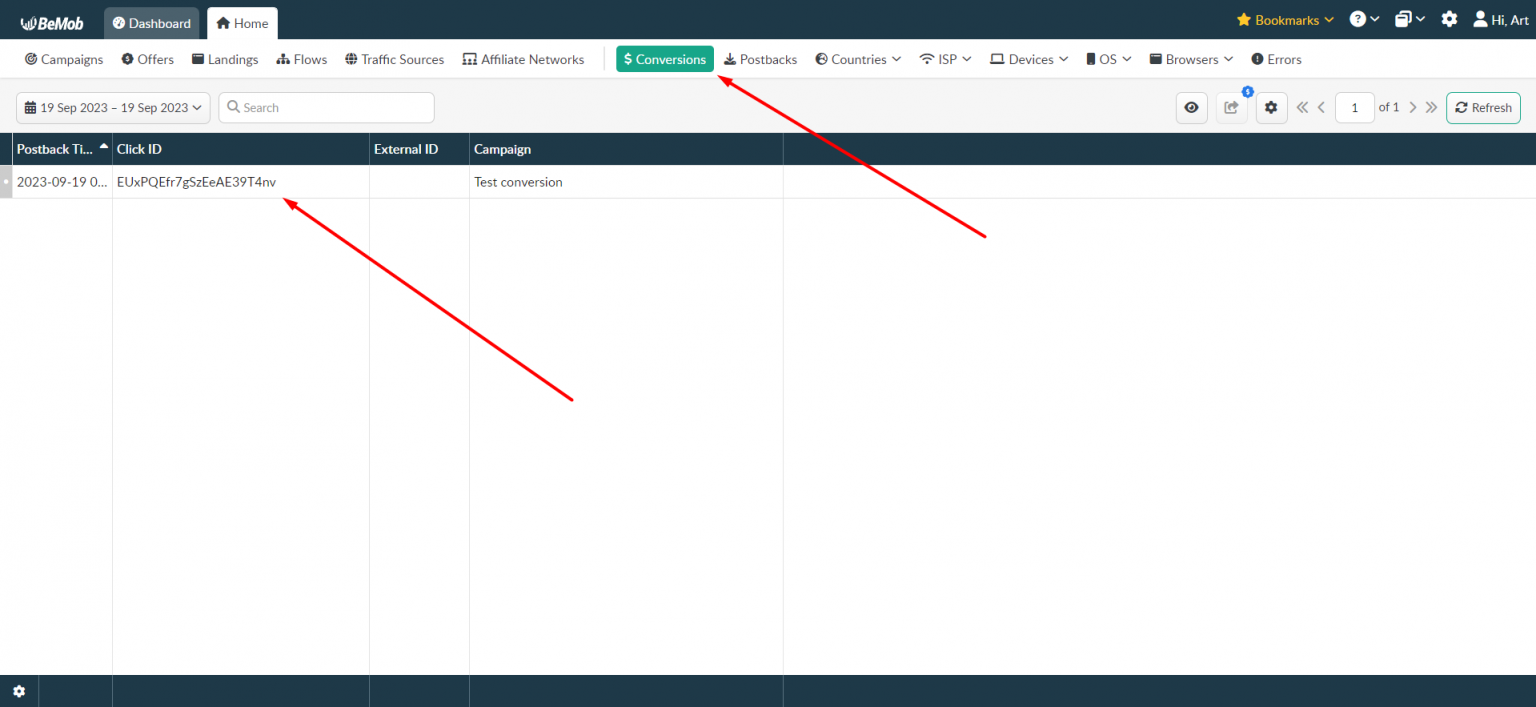Open the Traffic Sources report
The height and width of the screenshot is (707, 1536).
point(394,59)
